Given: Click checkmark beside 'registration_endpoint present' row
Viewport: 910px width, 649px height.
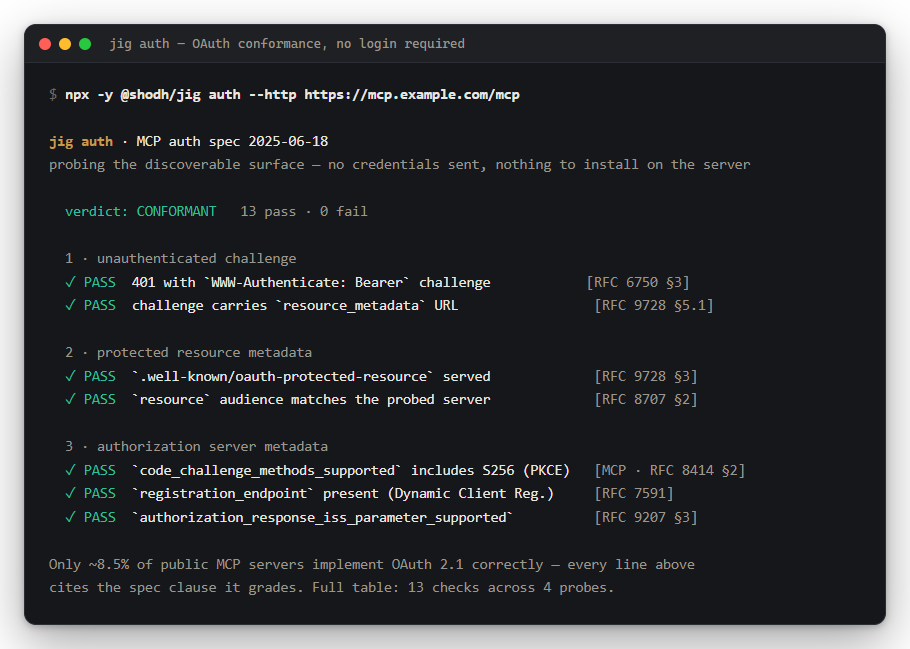Looking at the screenshot, I should [70, 494].
